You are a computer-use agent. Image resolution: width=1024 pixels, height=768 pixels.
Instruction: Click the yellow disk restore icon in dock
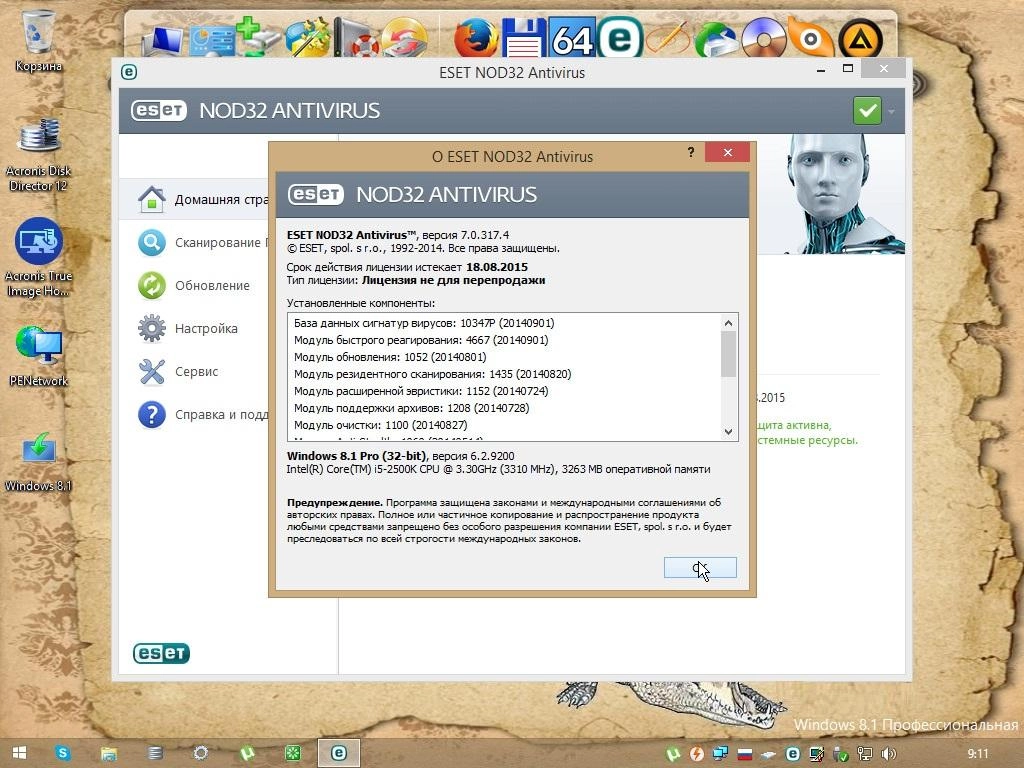(404, 38)
